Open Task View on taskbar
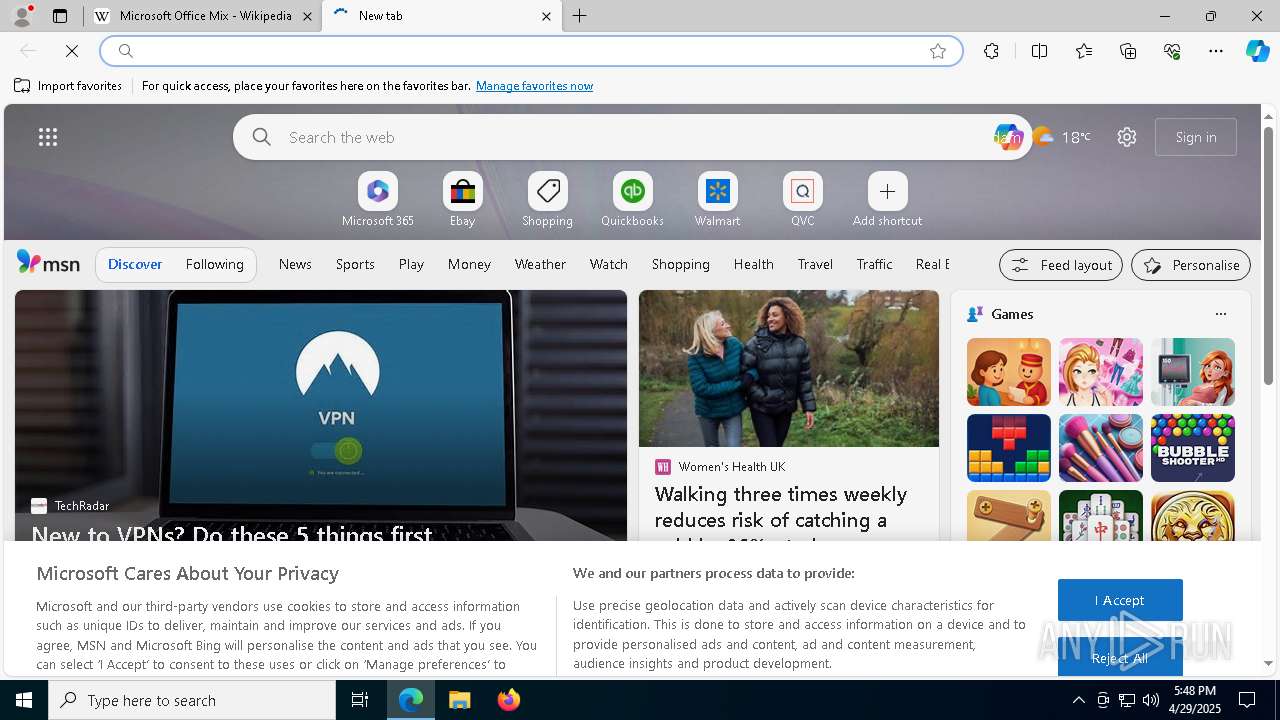The image size is (1280, 720). pyautogui.click(x=360, y=700)
